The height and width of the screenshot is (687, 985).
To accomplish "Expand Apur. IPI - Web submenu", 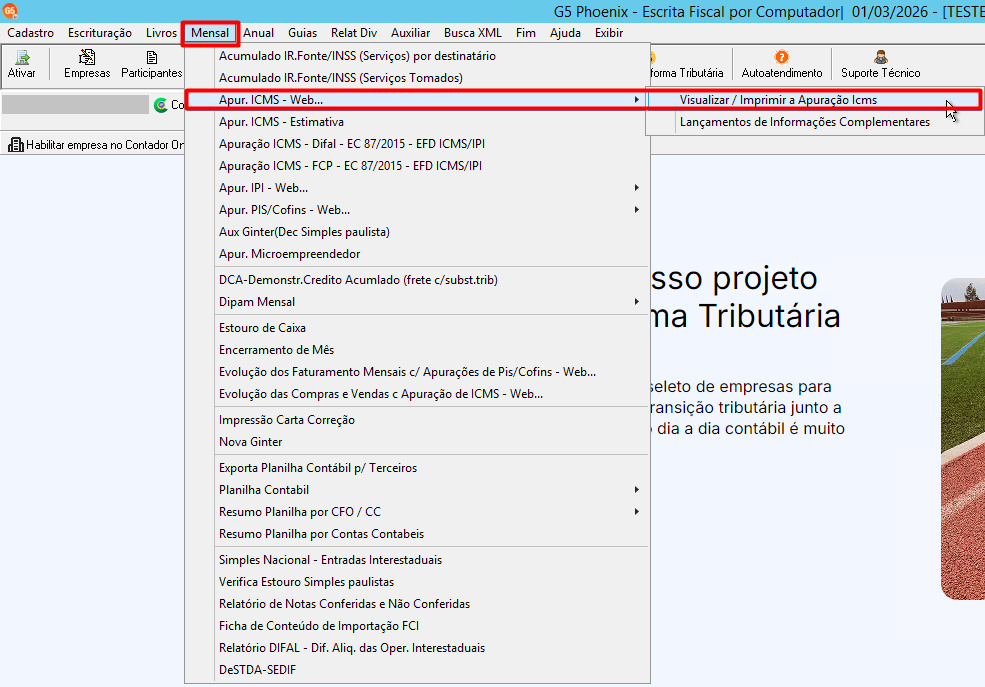I will point(417,188).
